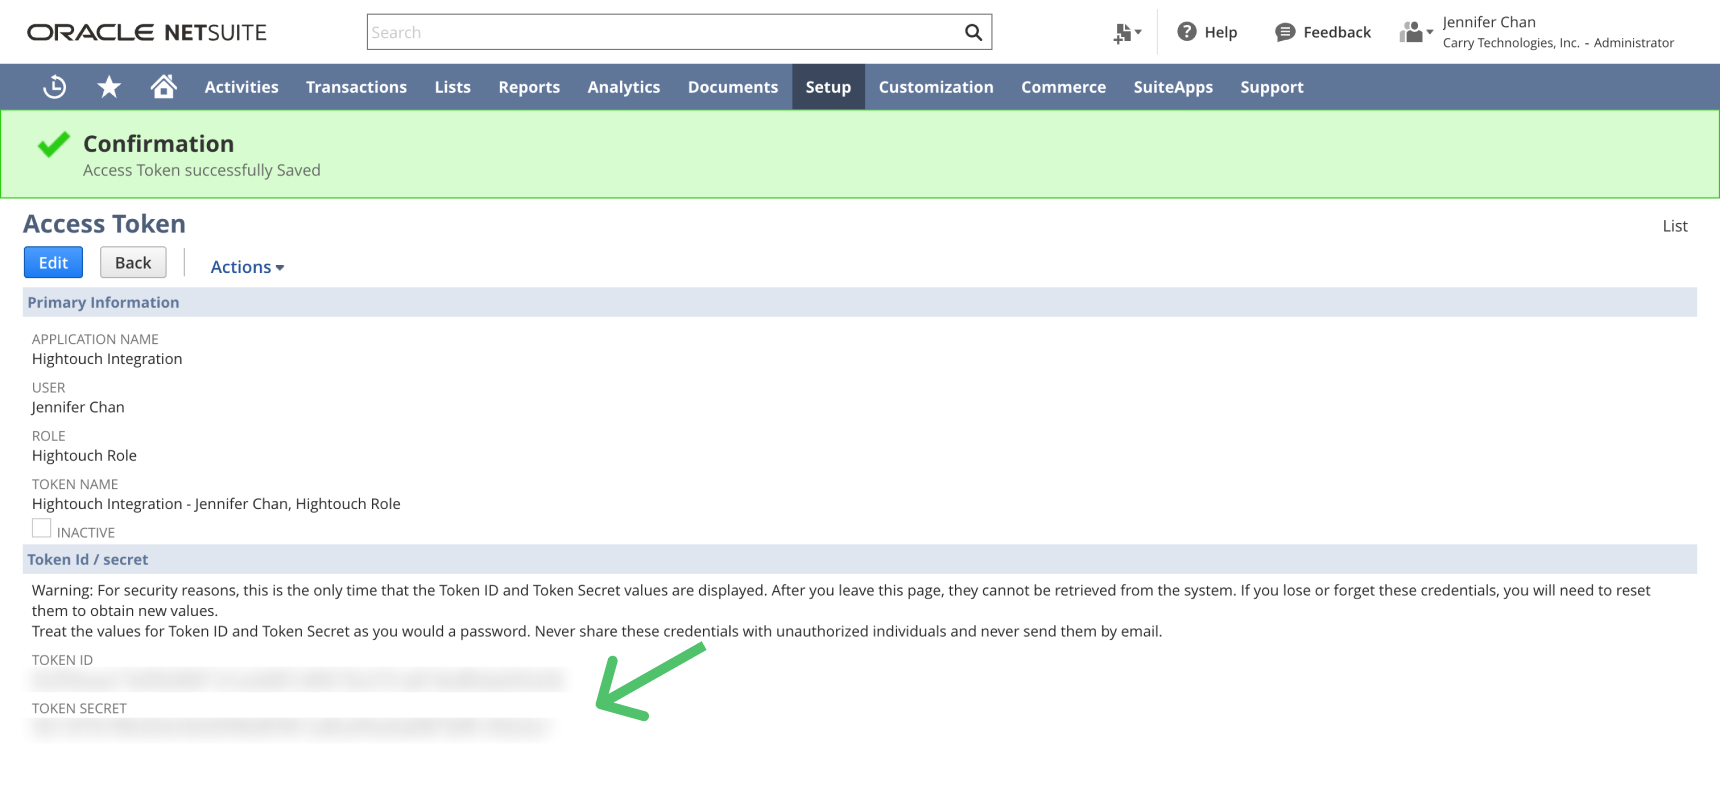Select the blurred Token ID value

coord(297,680)
